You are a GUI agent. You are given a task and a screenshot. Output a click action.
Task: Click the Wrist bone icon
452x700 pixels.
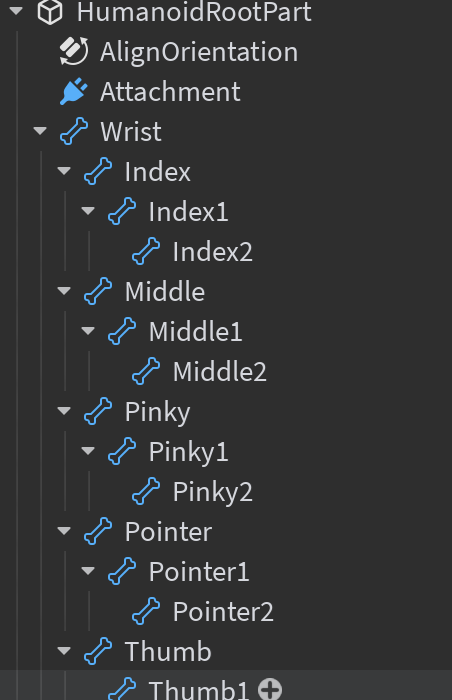coord(74,131)
